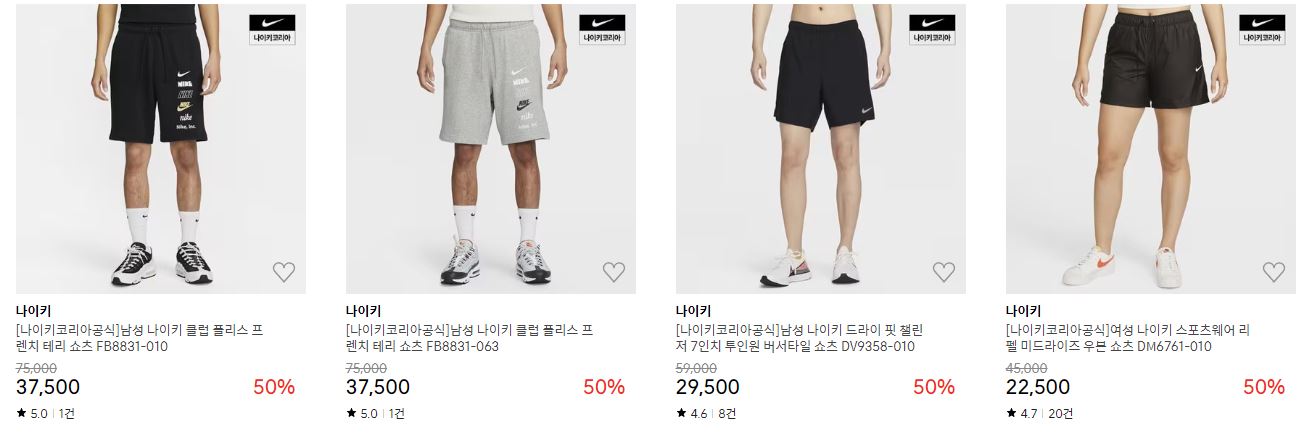The height and width of the screenshot is (437, 1309).
Task: Open men's Dri-FIT Challenger shorts image
Action: (821, 148)
